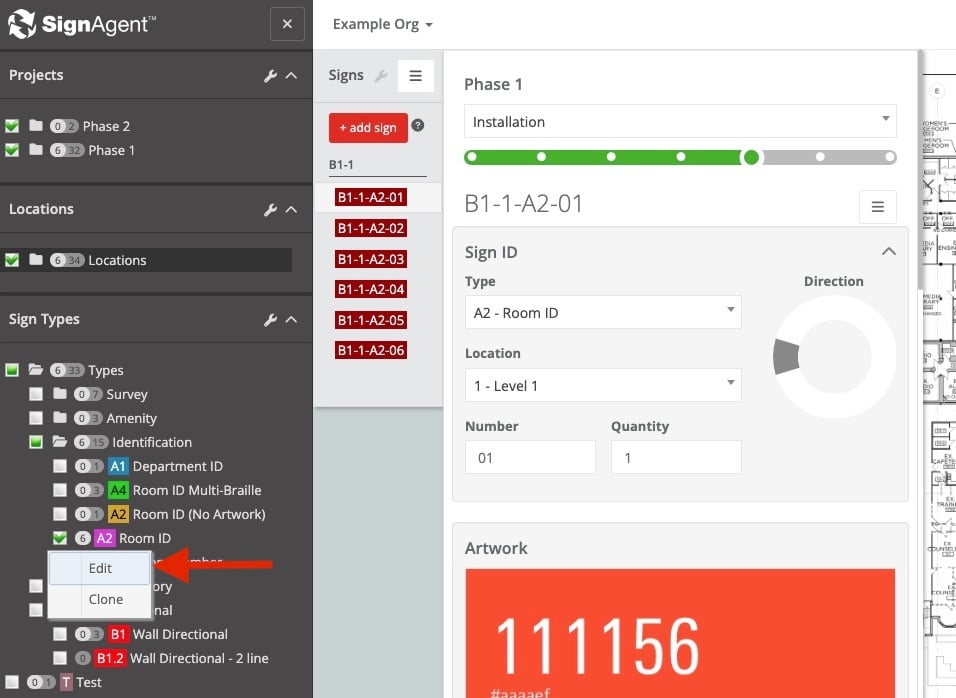Open the Type dropdown A2 - Room ID

point(603,313)
